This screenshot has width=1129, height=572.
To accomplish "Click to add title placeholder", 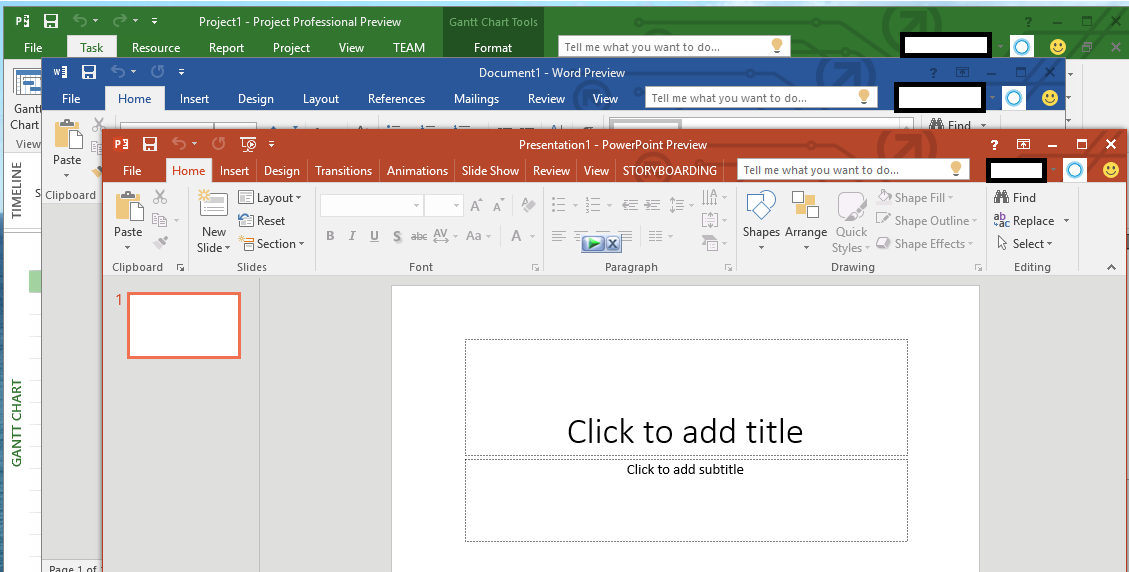I will (685, 398).
